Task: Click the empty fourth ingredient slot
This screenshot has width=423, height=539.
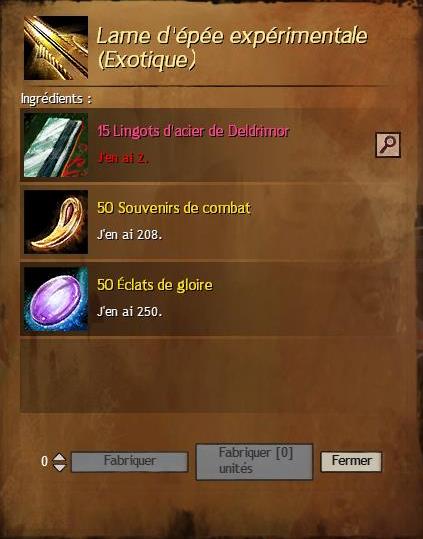Action: [210, 376]
